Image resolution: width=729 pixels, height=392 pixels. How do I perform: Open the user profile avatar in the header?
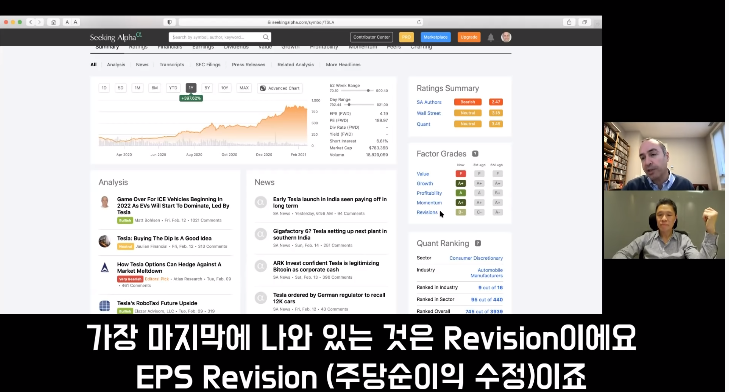506,37
